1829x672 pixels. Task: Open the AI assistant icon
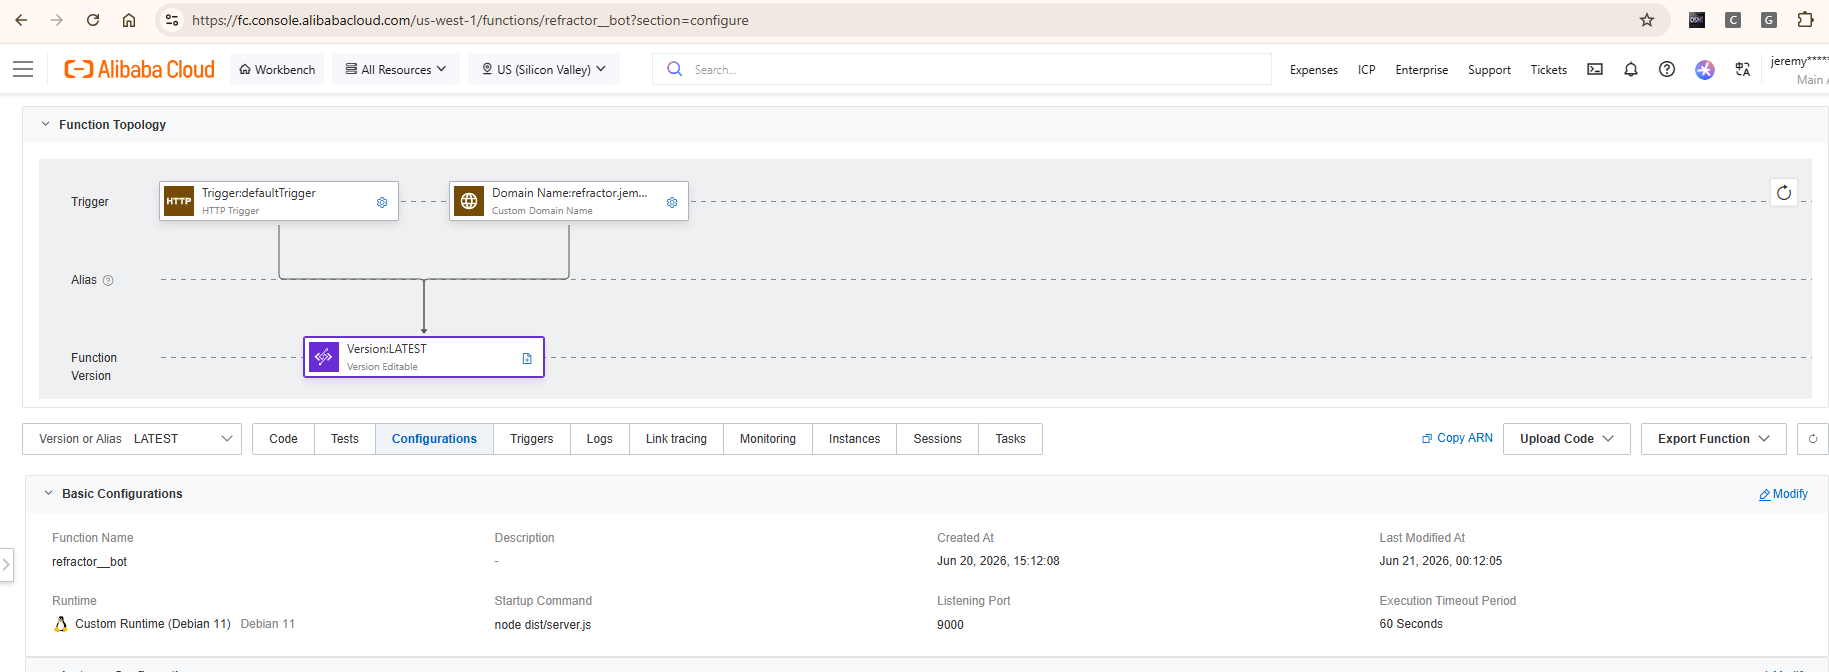[x=1705, y=69]
